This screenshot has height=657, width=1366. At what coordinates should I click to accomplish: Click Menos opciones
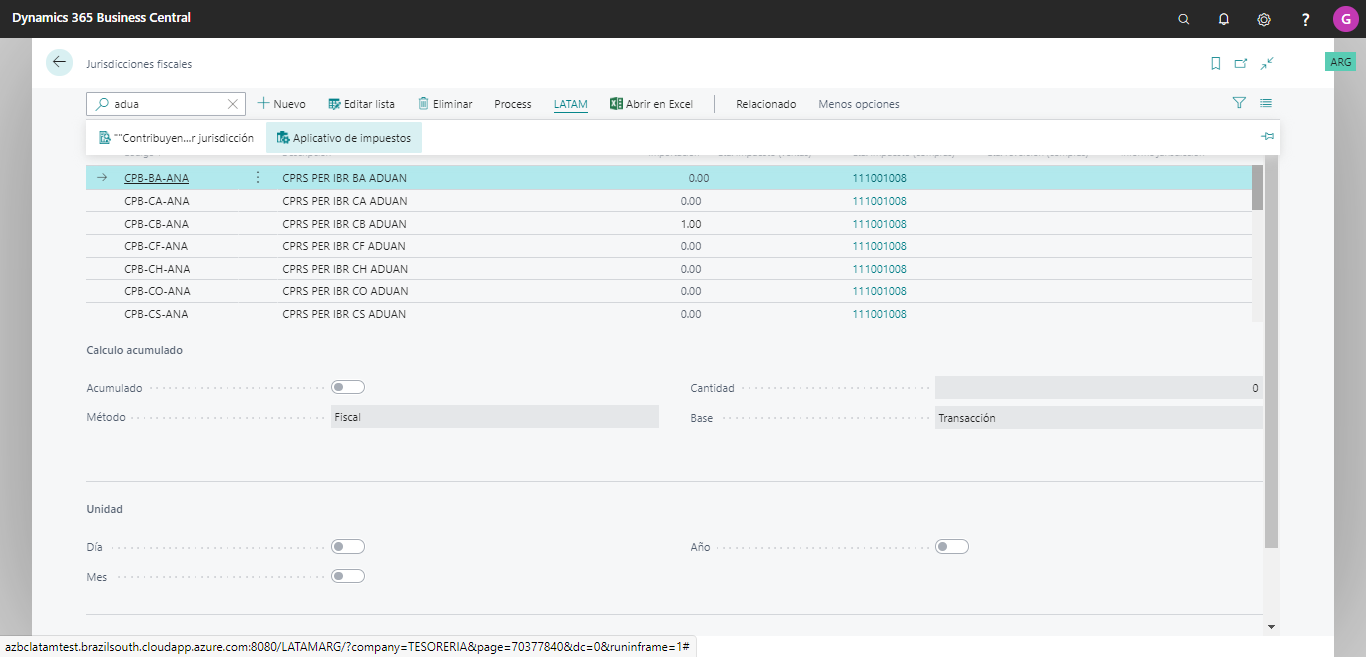[859, 104]
